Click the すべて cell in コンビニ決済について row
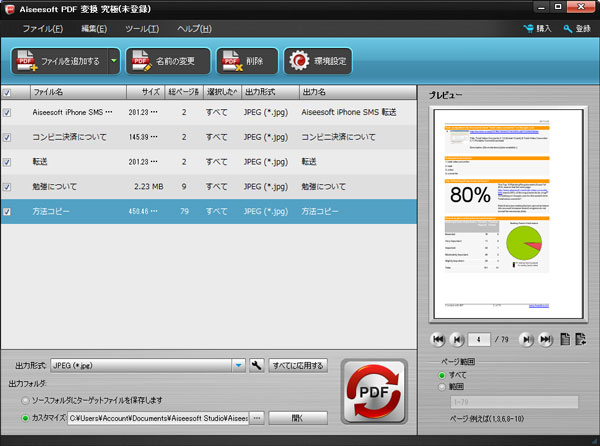Image resolution: width=600 pixels, height=446 pixels. (x=217, y=137)
